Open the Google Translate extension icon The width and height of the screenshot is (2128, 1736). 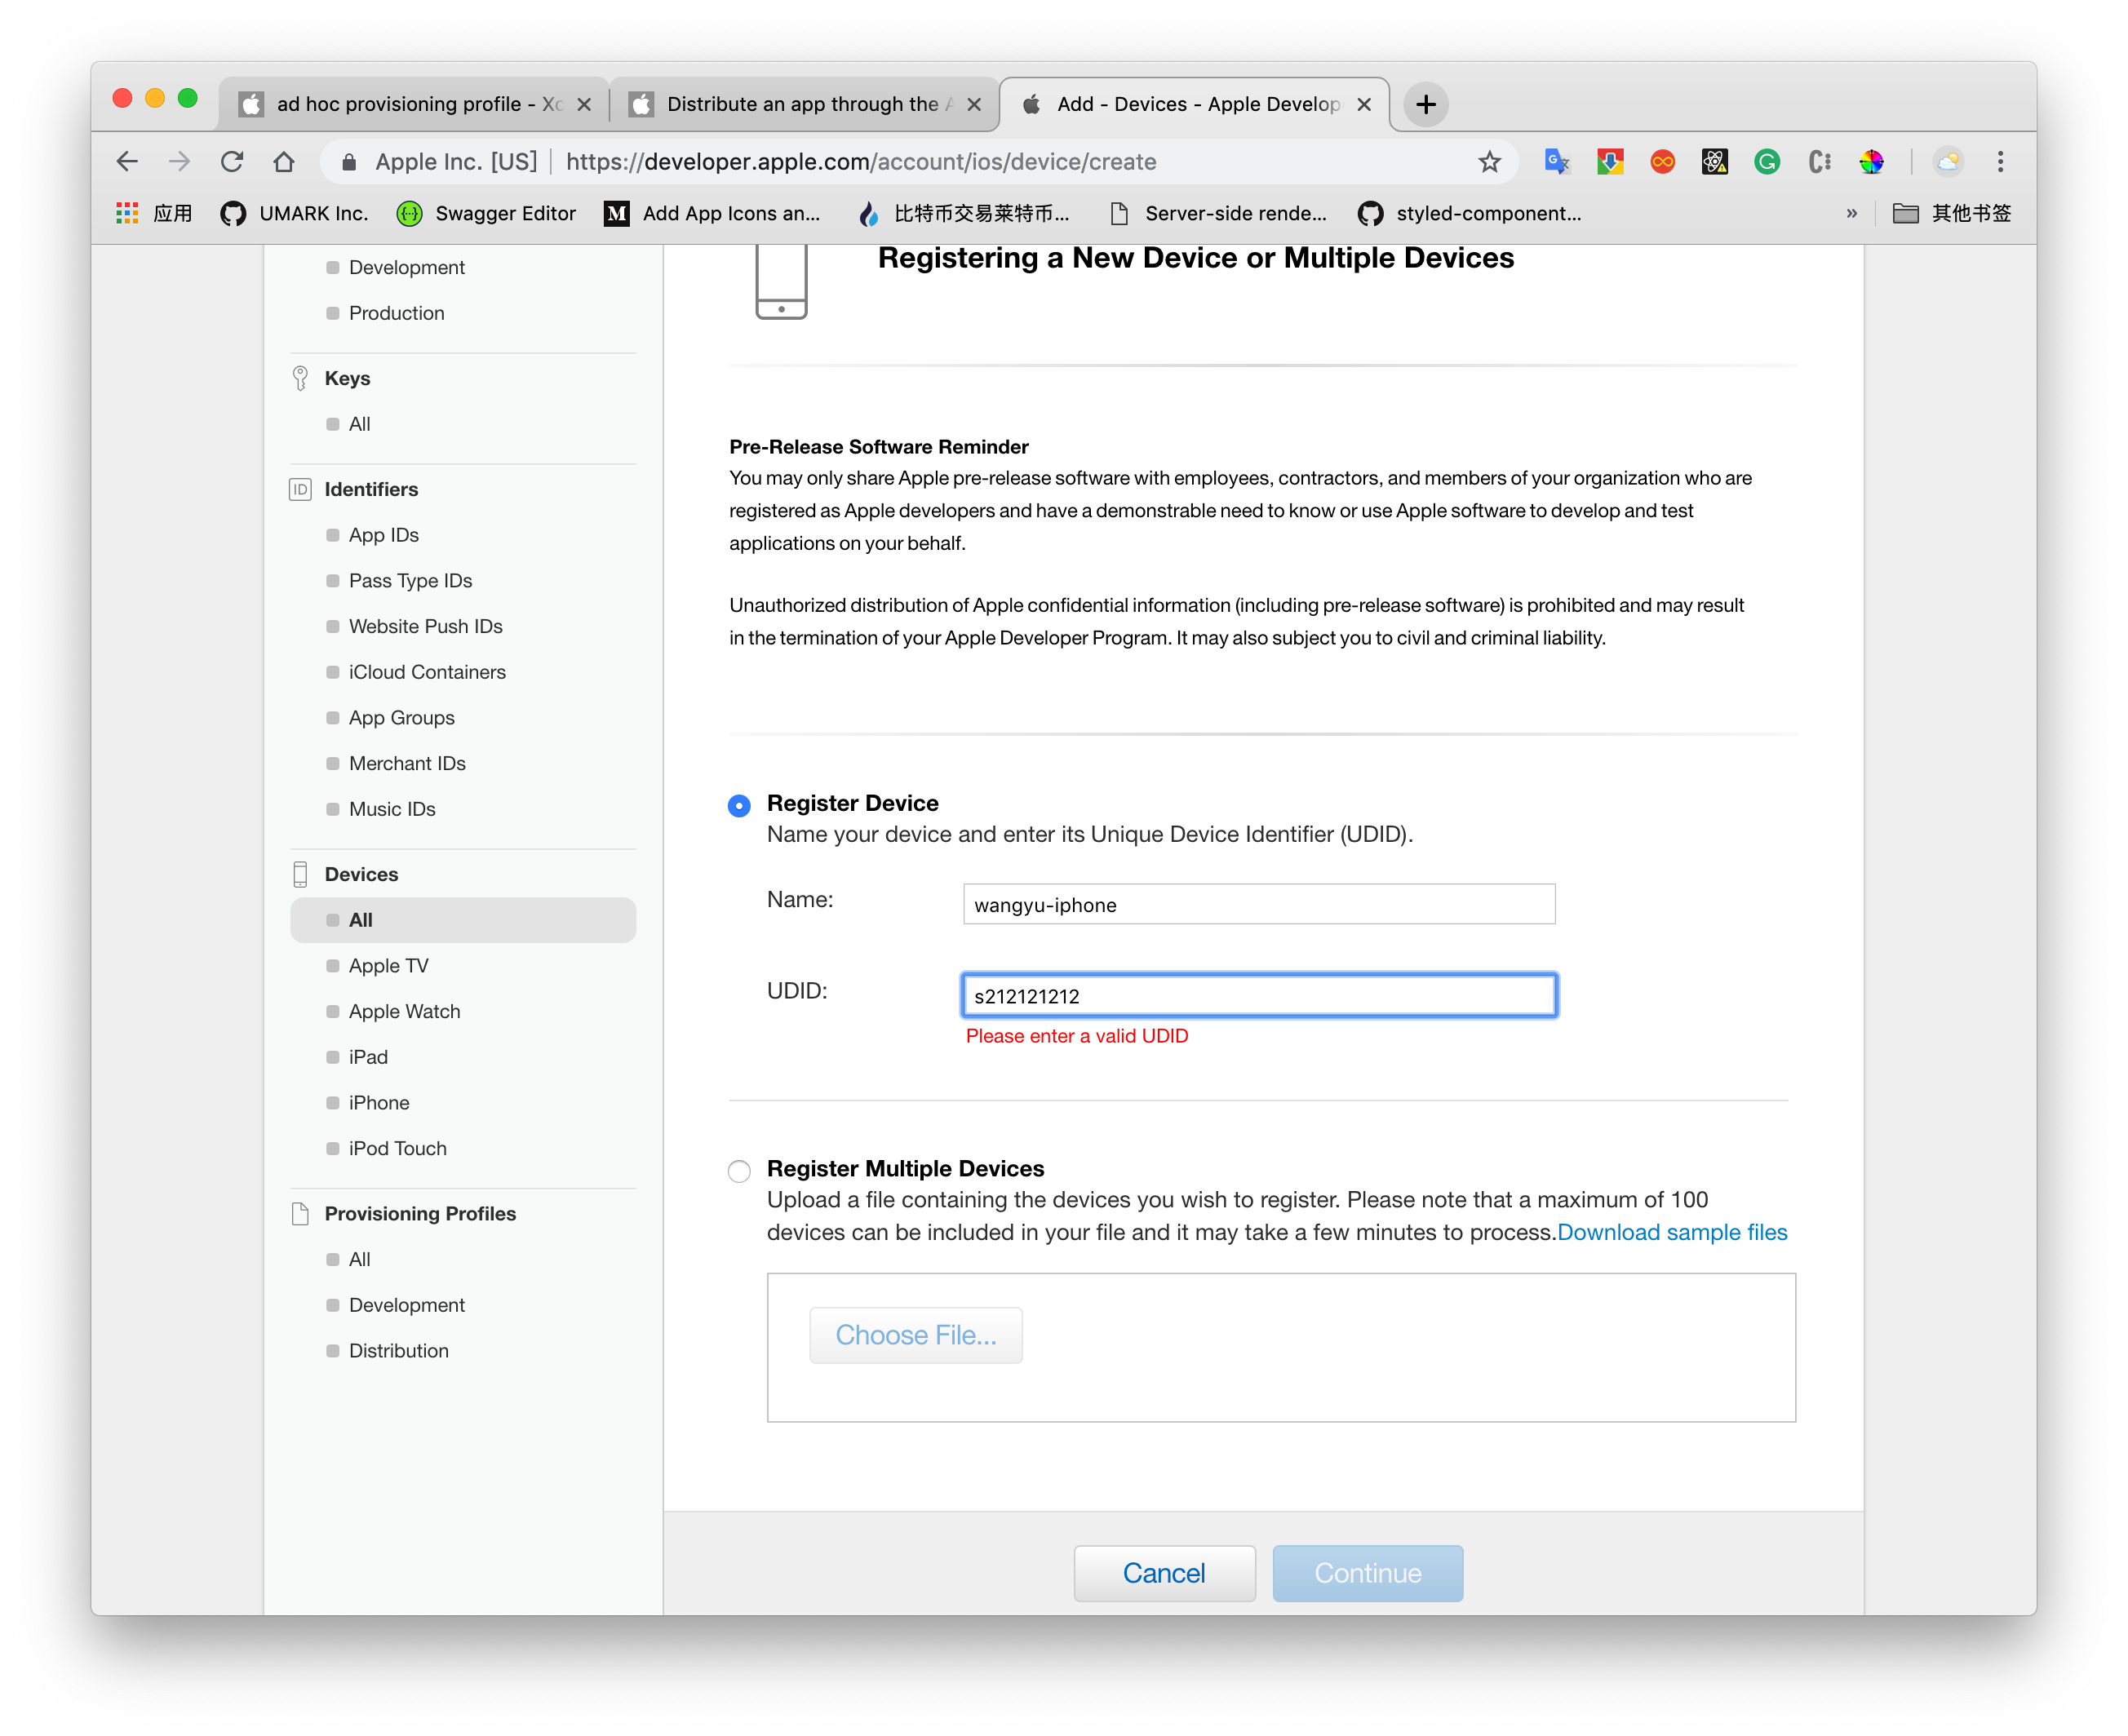[x=1556, y=161]
